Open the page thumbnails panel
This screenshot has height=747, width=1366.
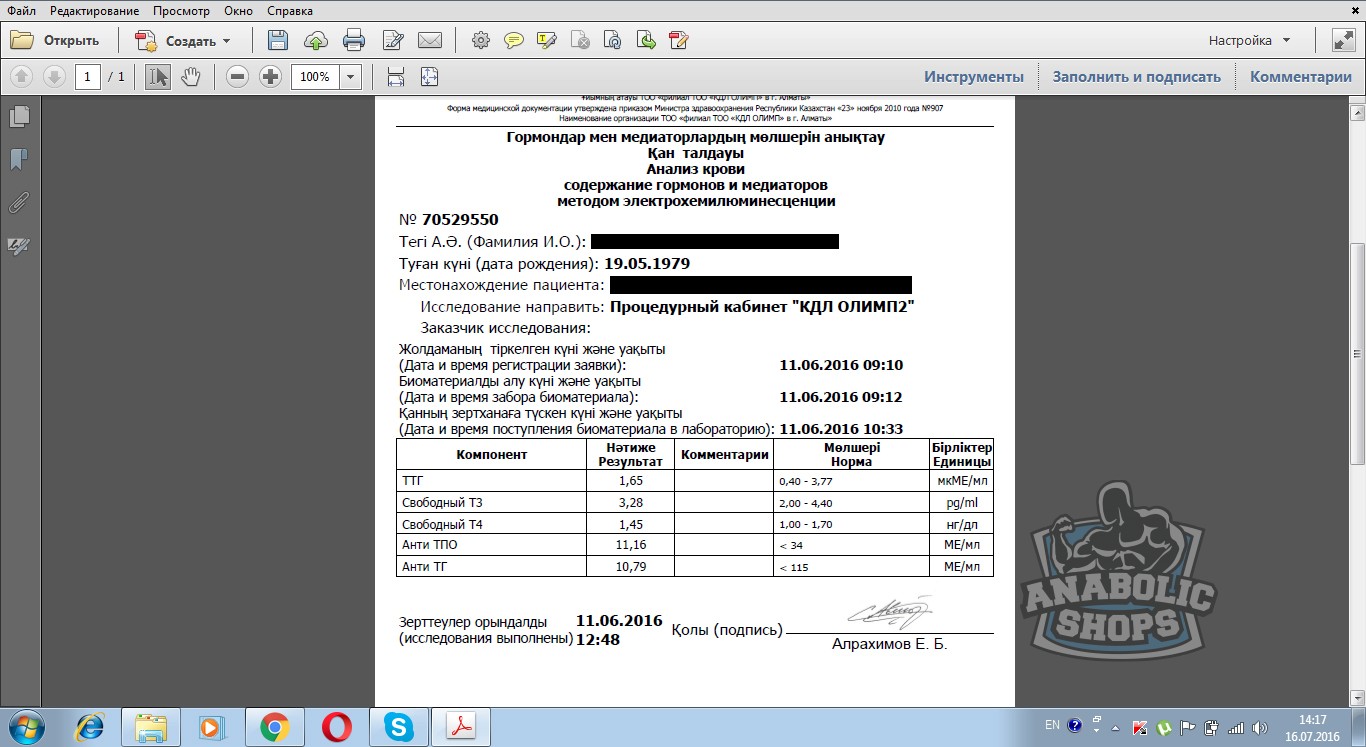click(19, 117)
